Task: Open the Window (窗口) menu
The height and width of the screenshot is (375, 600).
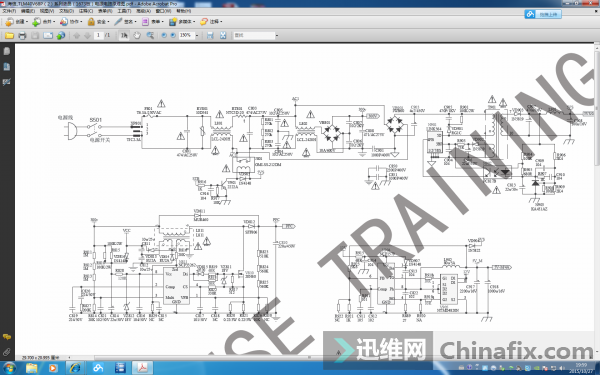Action: point(163,11)
